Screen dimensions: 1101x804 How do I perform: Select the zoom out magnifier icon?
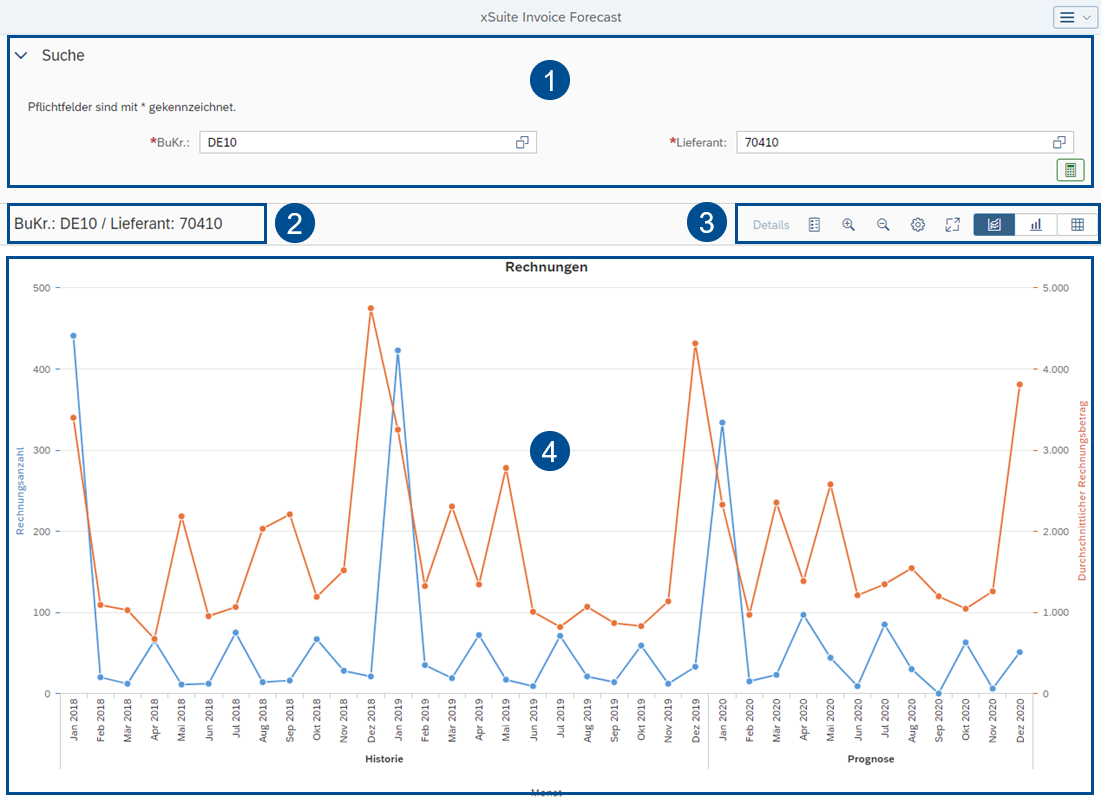[883, 224]
